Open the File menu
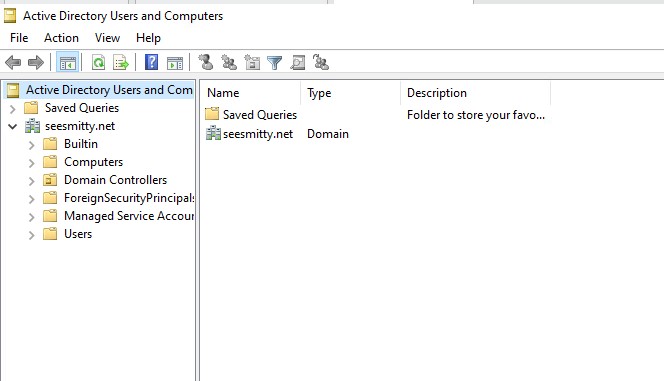664x381 pixels. pos(19,38)
